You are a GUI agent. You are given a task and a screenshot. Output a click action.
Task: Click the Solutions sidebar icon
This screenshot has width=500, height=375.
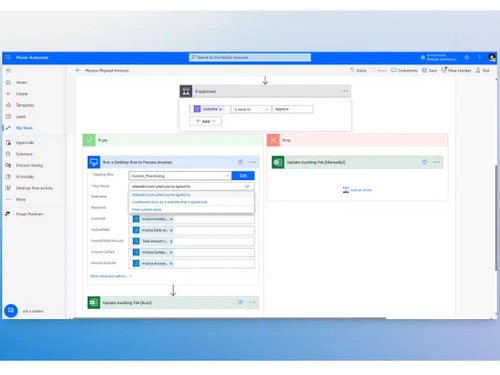(x=8, y=154)
